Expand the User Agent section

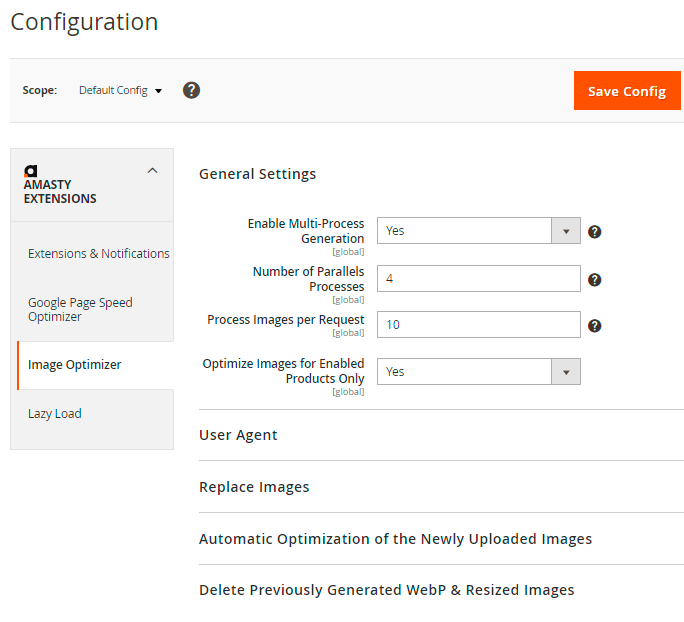point(239,435)
